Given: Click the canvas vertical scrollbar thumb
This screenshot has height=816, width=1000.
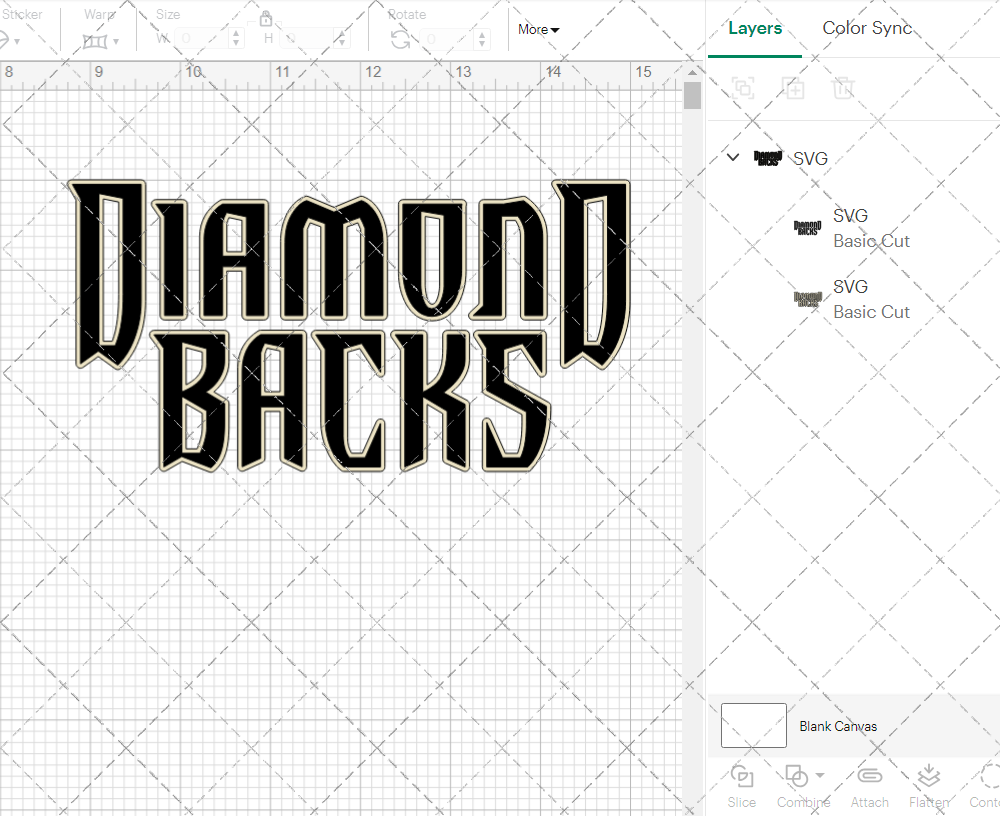Looking at the screenshot, I should click(692, 96).
